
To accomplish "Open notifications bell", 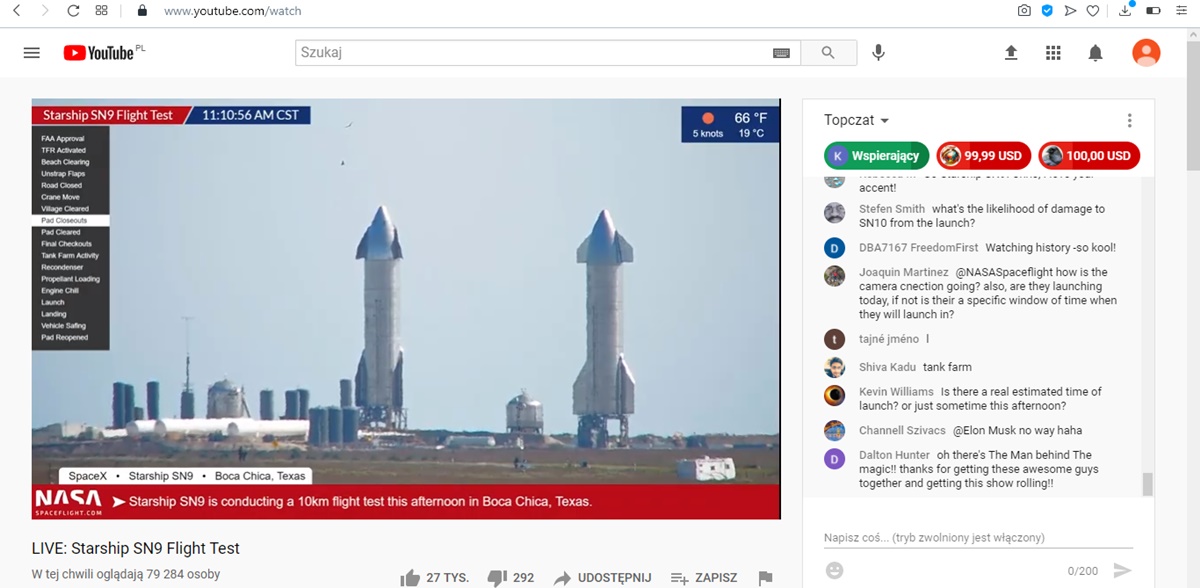I will click(1096, 53).
